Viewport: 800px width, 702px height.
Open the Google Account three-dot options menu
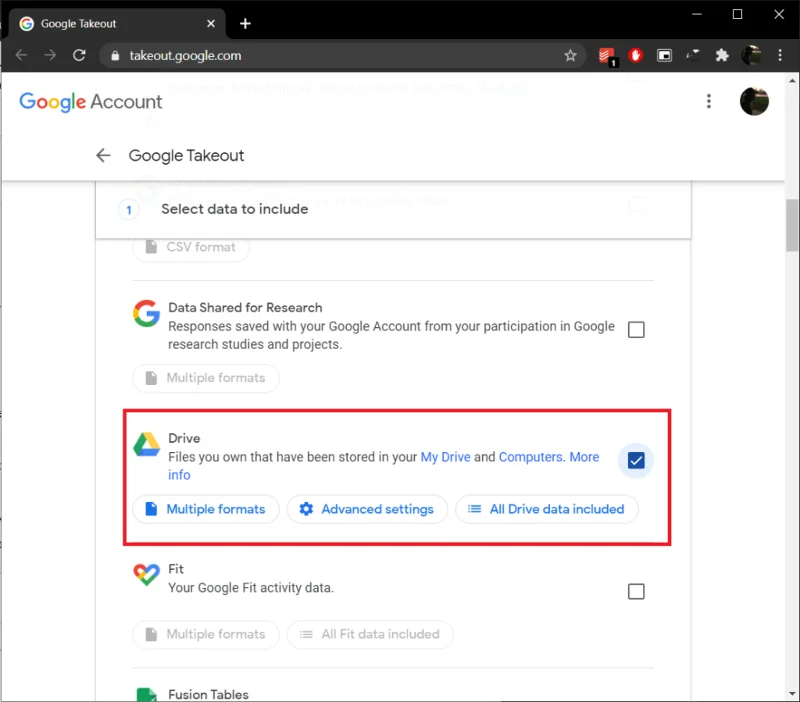point(709,101)
